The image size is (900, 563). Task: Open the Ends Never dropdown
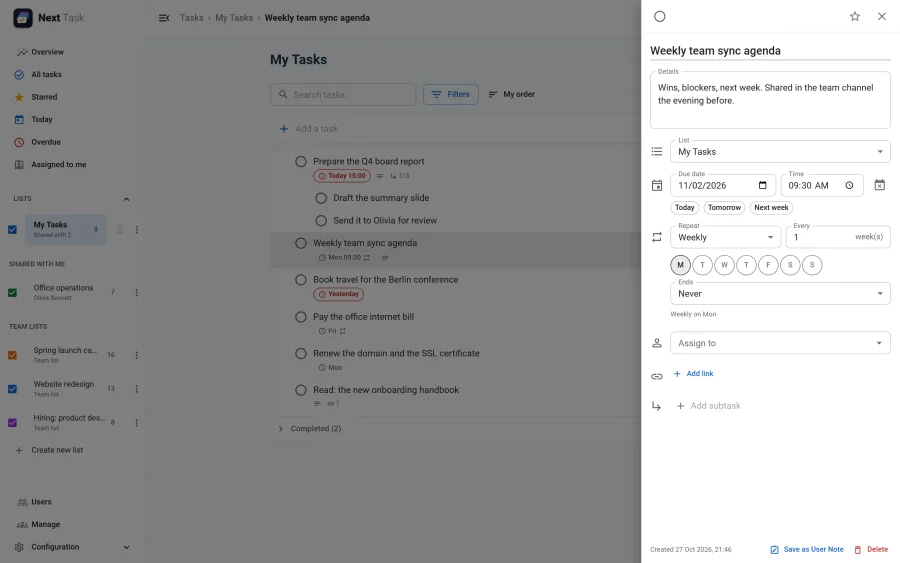pos(780,293)
